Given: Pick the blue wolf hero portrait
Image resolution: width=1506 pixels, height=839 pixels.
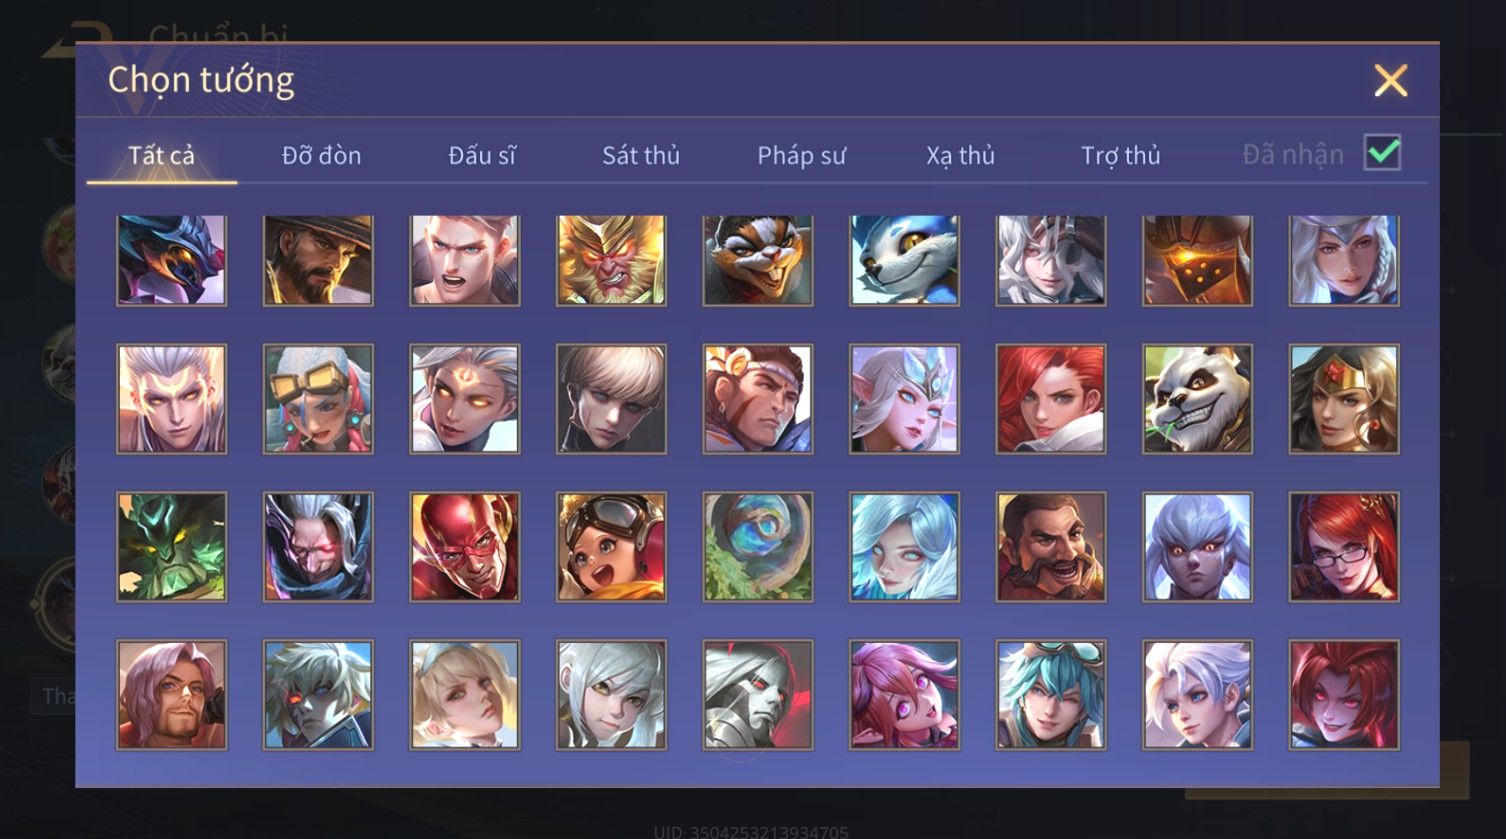Looking at the screenshot, I should tap(904, 259).
